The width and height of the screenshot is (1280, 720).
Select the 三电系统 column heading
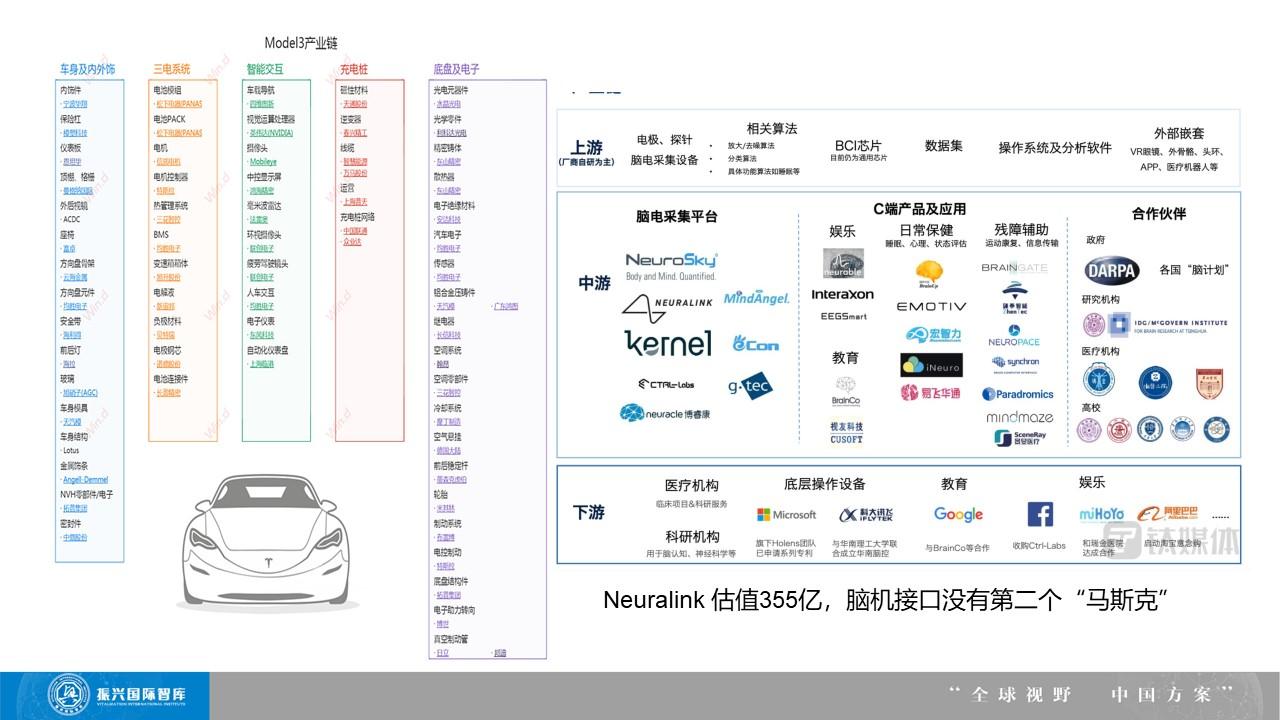pyautogui.click(x=171, y=69)
